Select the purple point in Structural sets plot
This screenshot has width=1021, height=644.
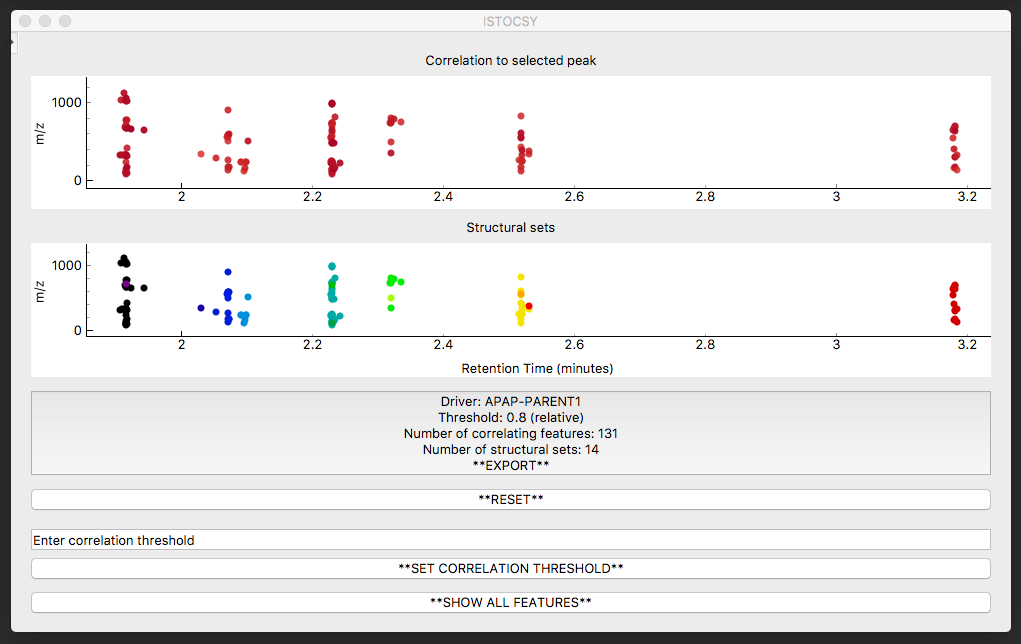pyautogui.click(x=126, y=284)
